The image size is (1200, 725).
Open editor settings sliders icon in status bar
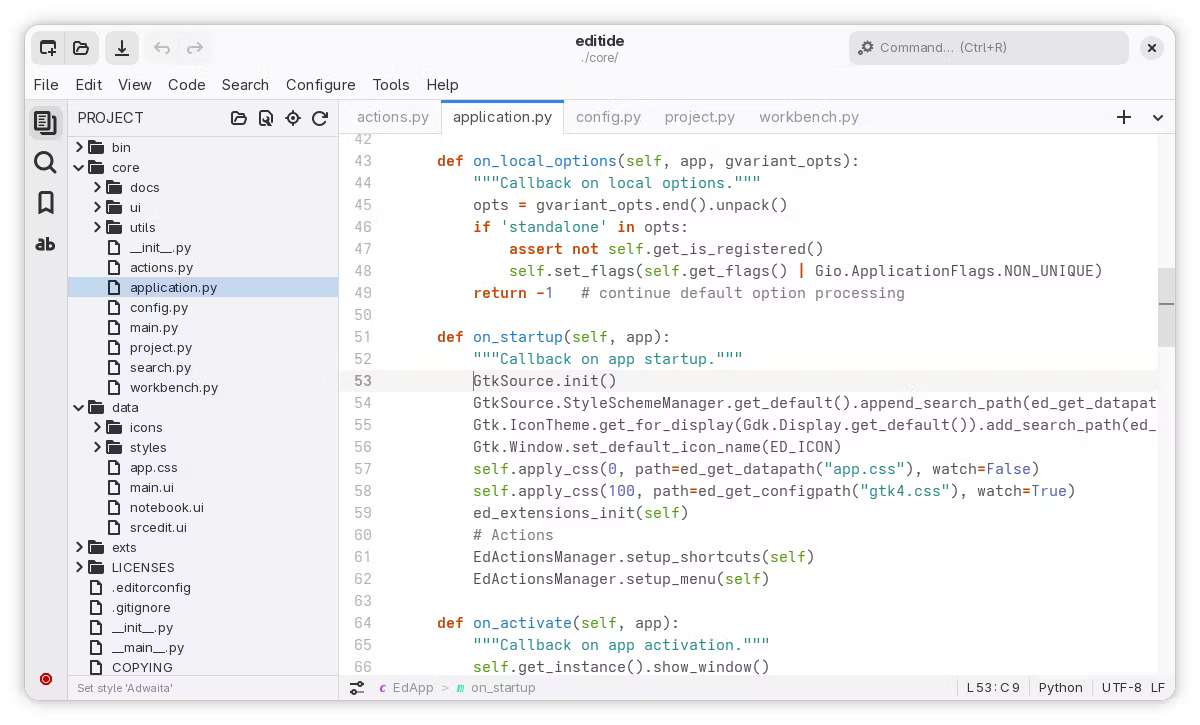(357, 688)
